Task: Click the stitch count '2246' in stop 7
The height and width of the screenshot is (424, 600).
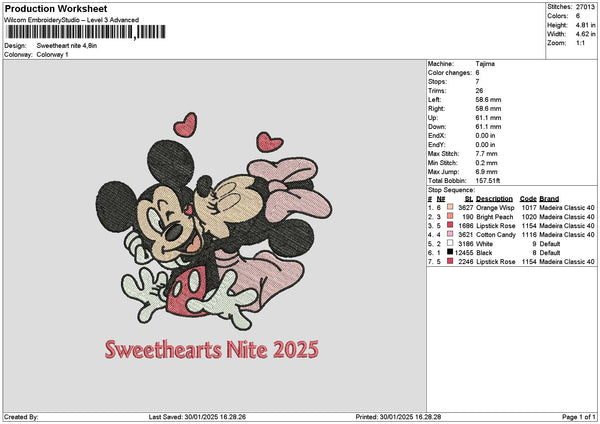Action: [466, 262]
